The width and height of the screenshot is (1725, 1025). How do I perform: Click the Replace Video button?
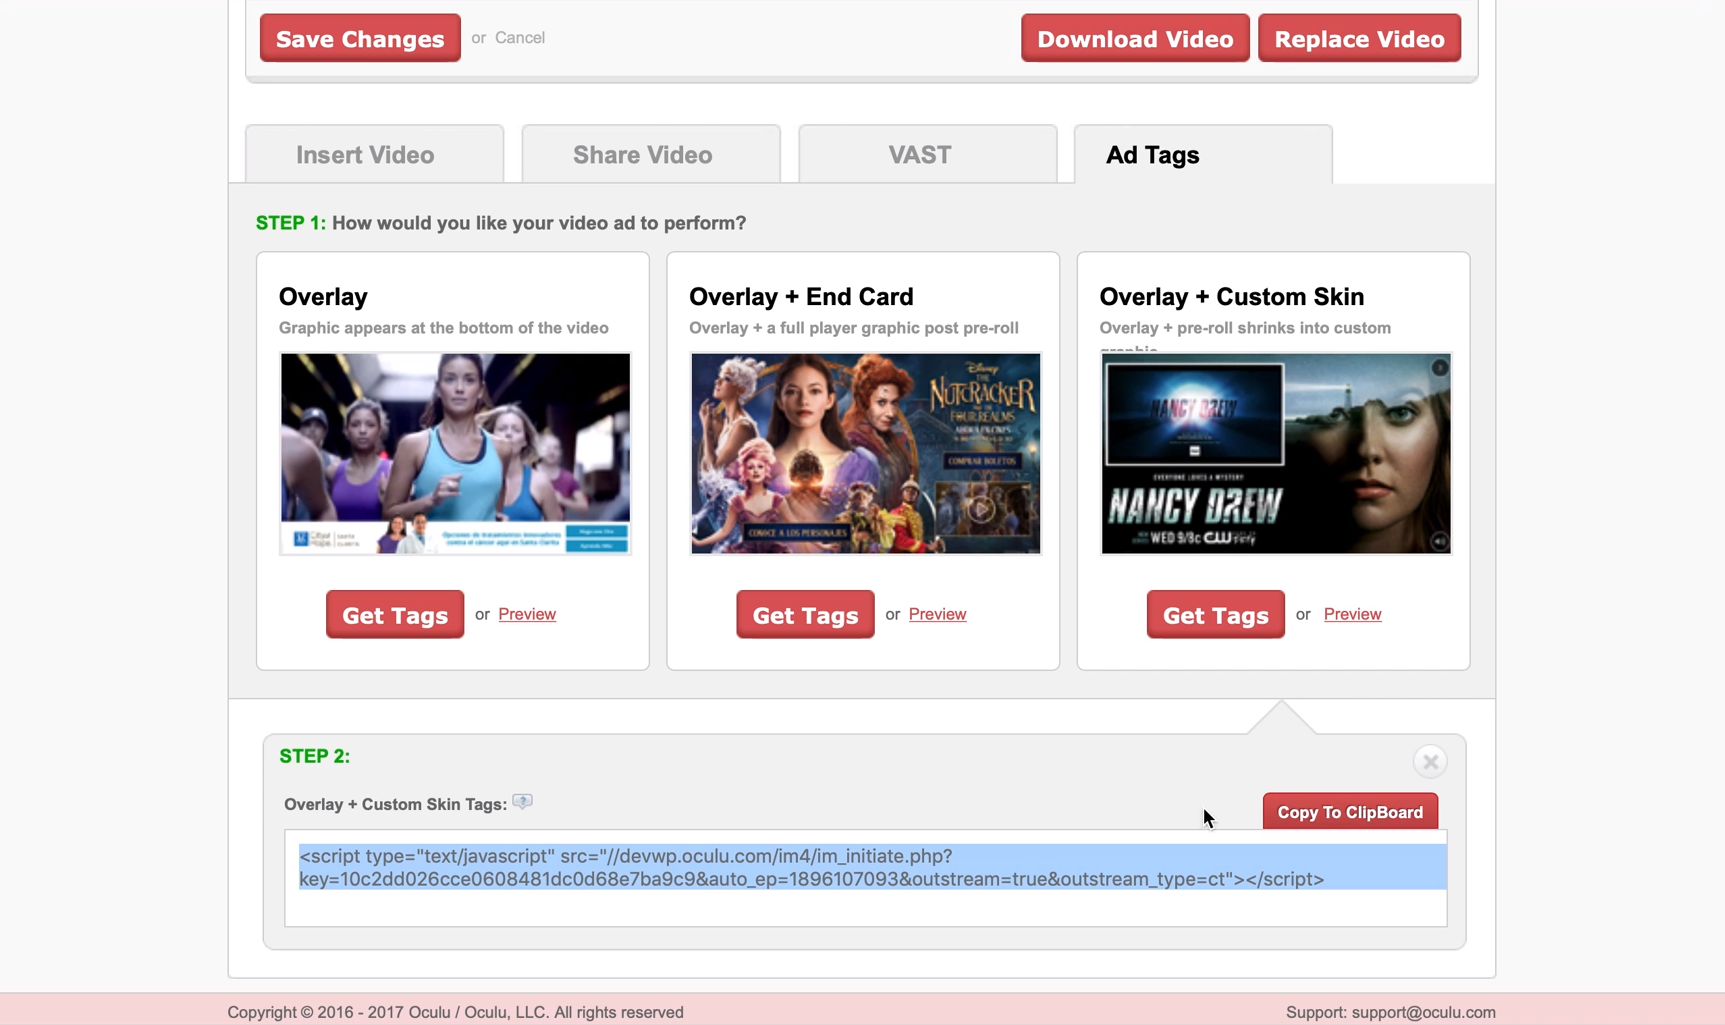tap(1359, 38)
